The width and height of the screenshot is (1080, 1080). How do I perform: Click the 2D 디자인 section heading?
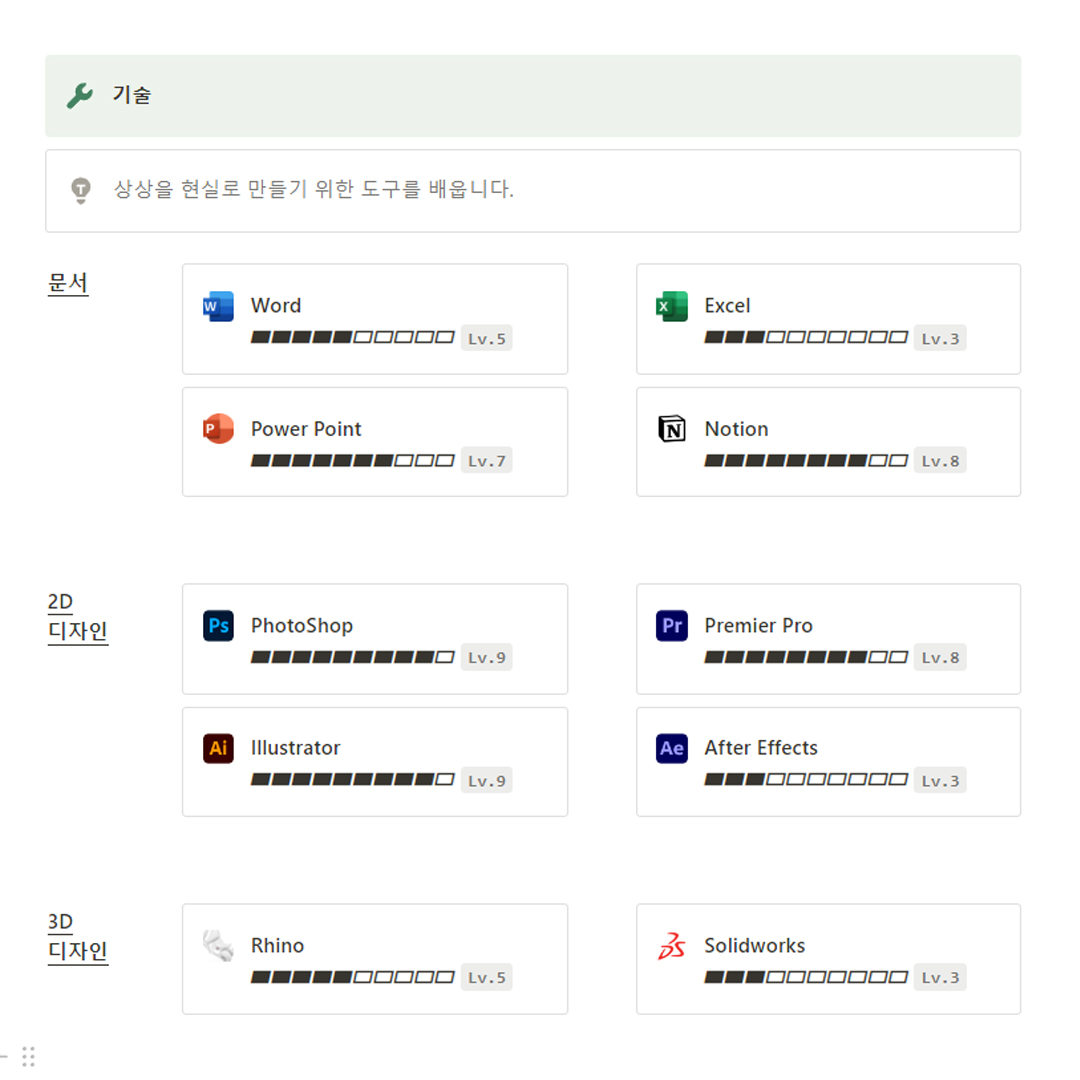[77, 617]
